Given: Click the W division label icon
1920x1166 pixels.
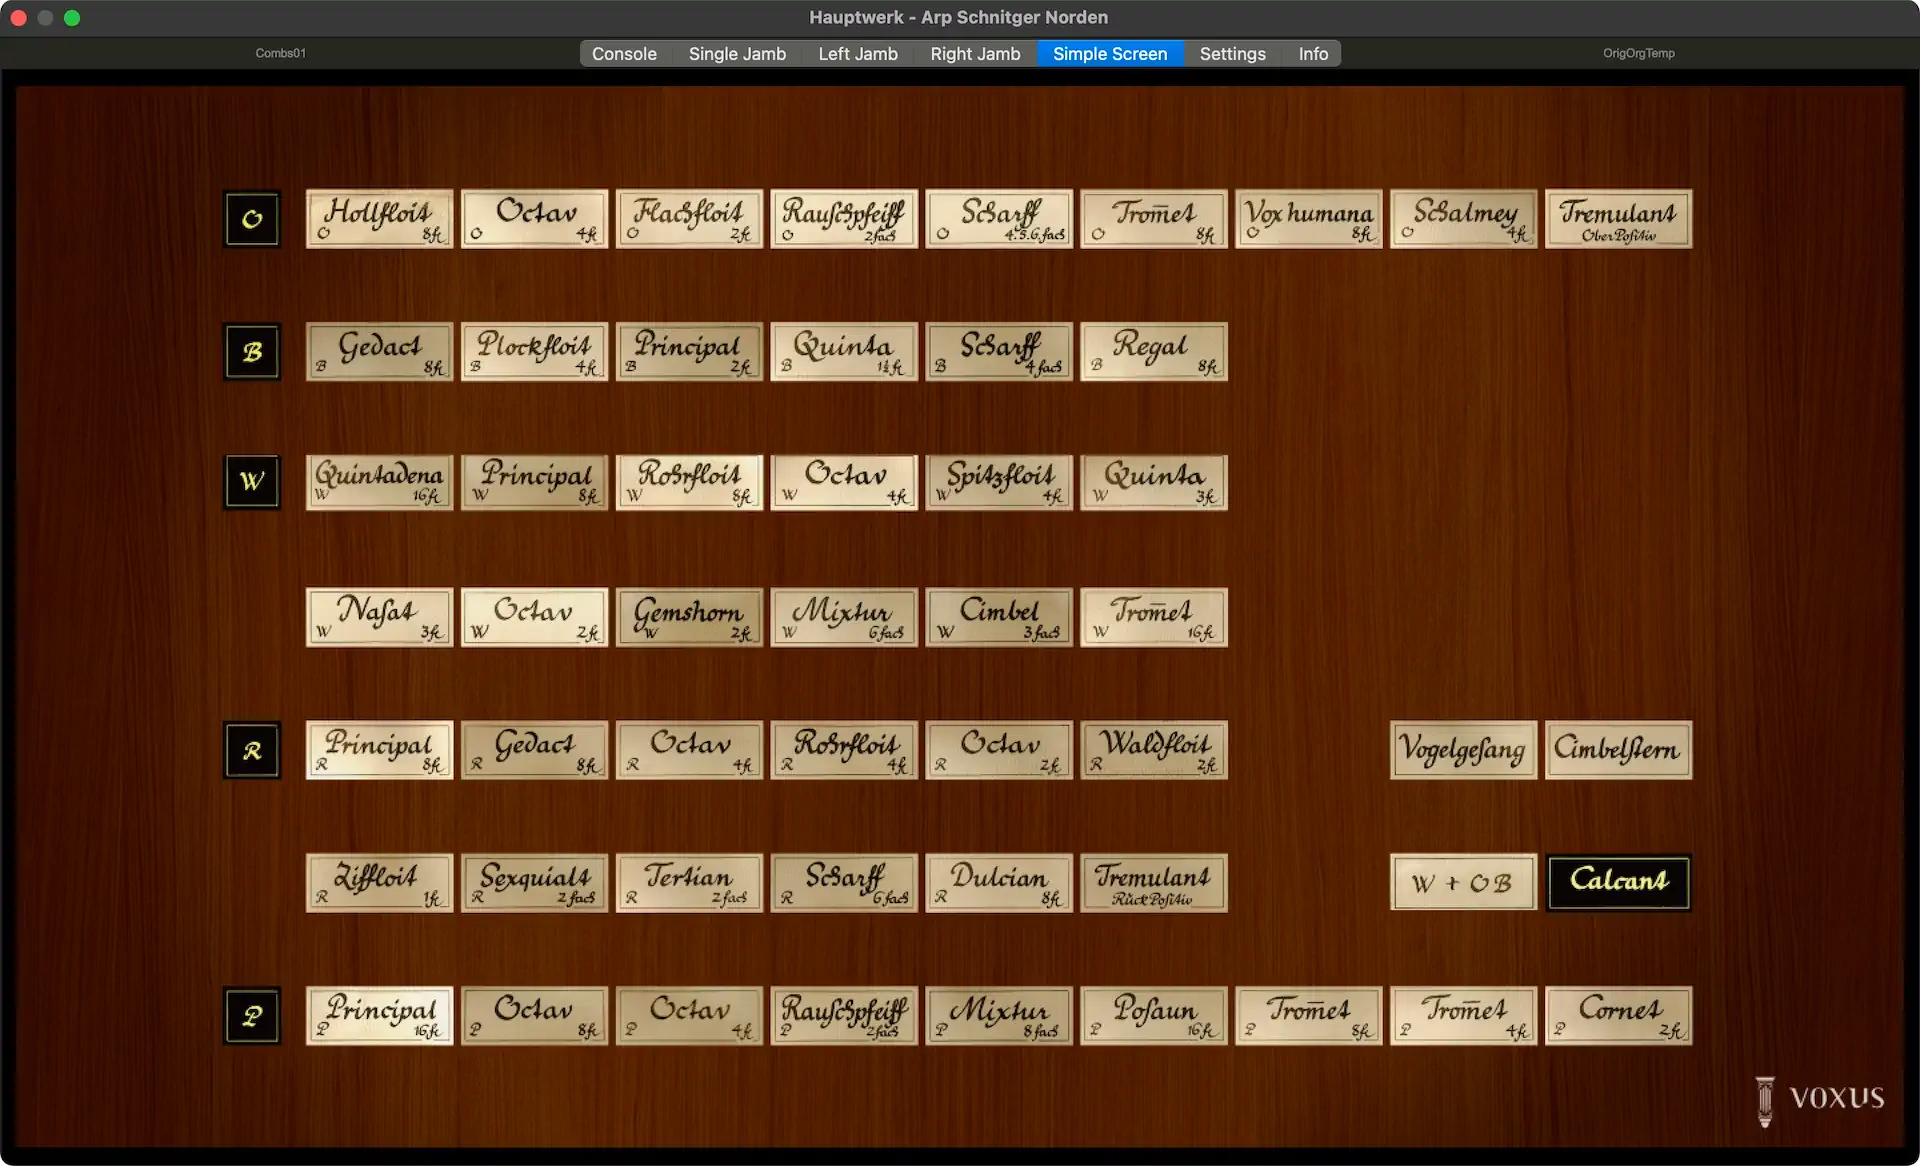Looking at the screenshot, I should tap(252, 482).
